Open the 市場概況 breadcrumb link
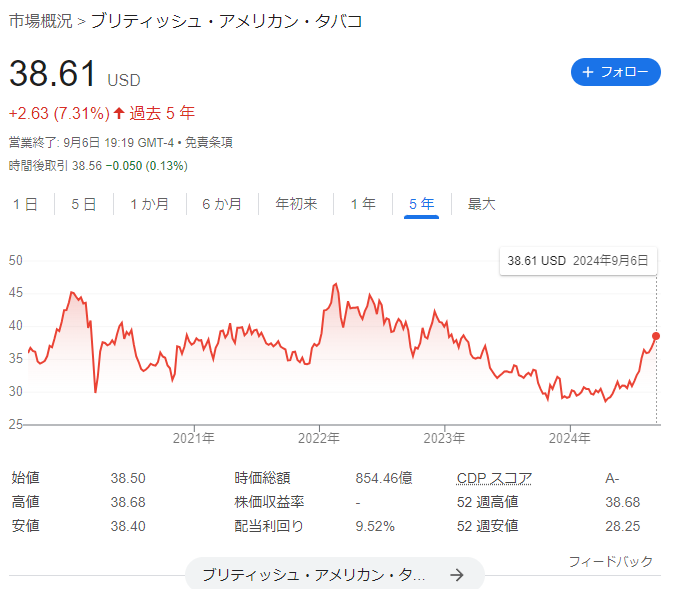The image size is (690, 589). click(x=40, y=21)
